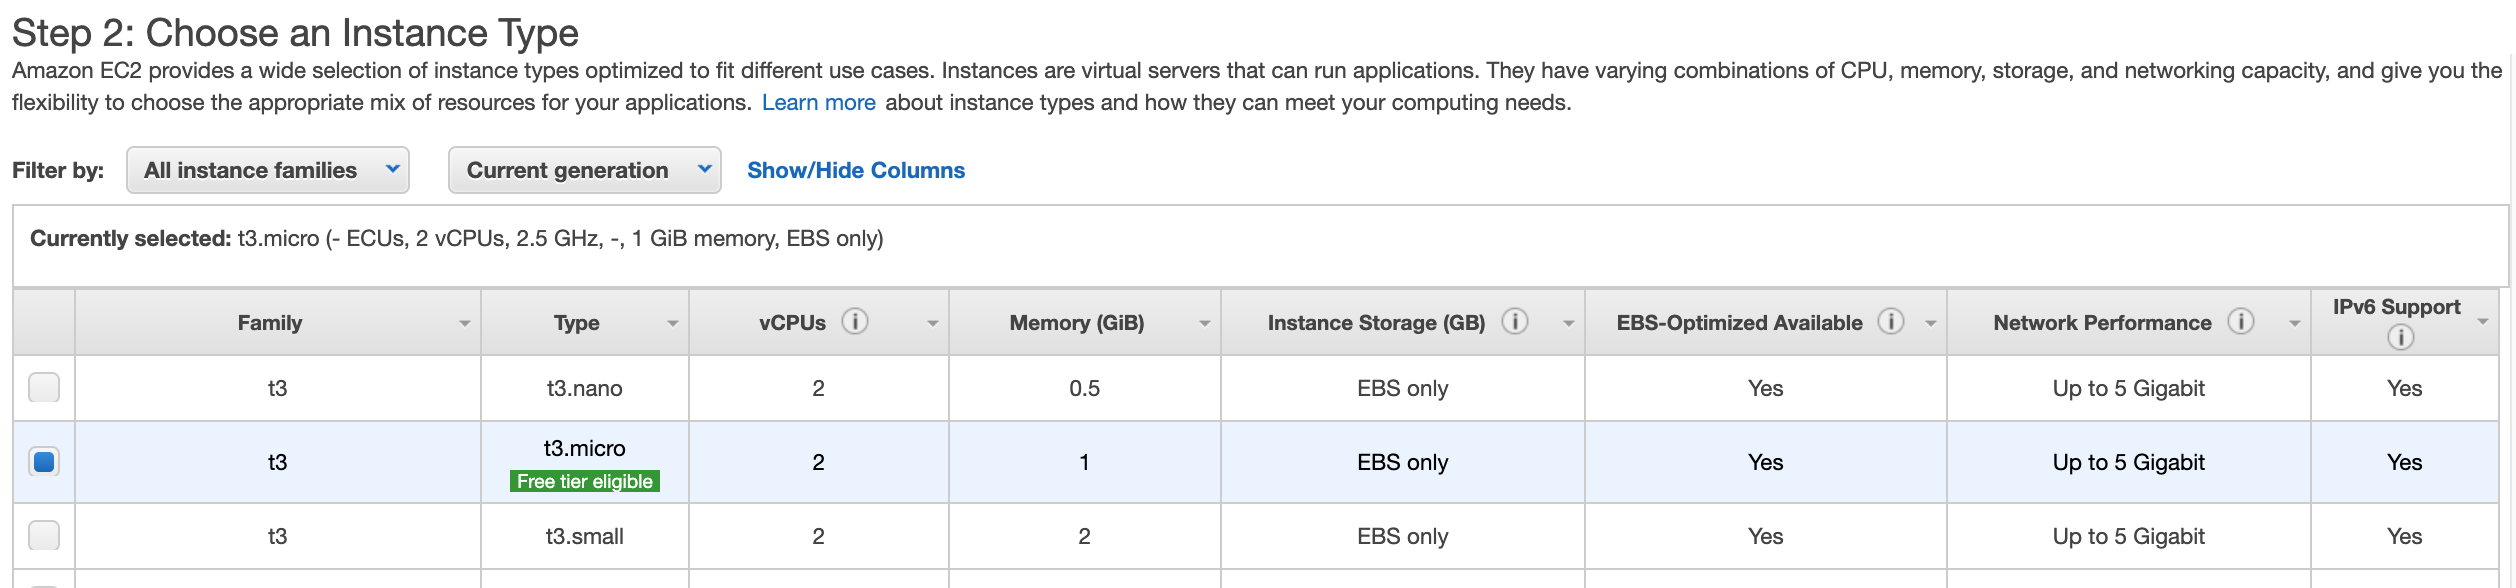Open the Network Performance column sort arrow
The width and height of the screenshot is (2516, 588).
2294,324
